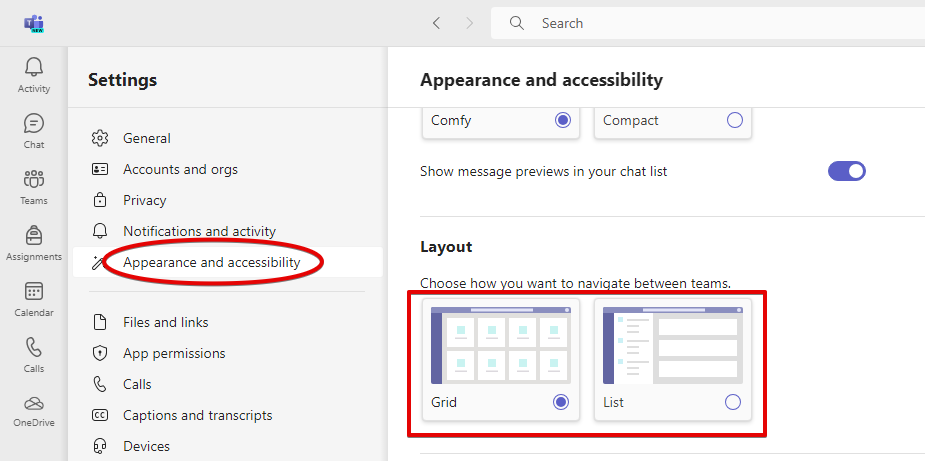Navigate back with the left arrow
This screenshot has width=925, height=461.
click(x=436, y=23)
